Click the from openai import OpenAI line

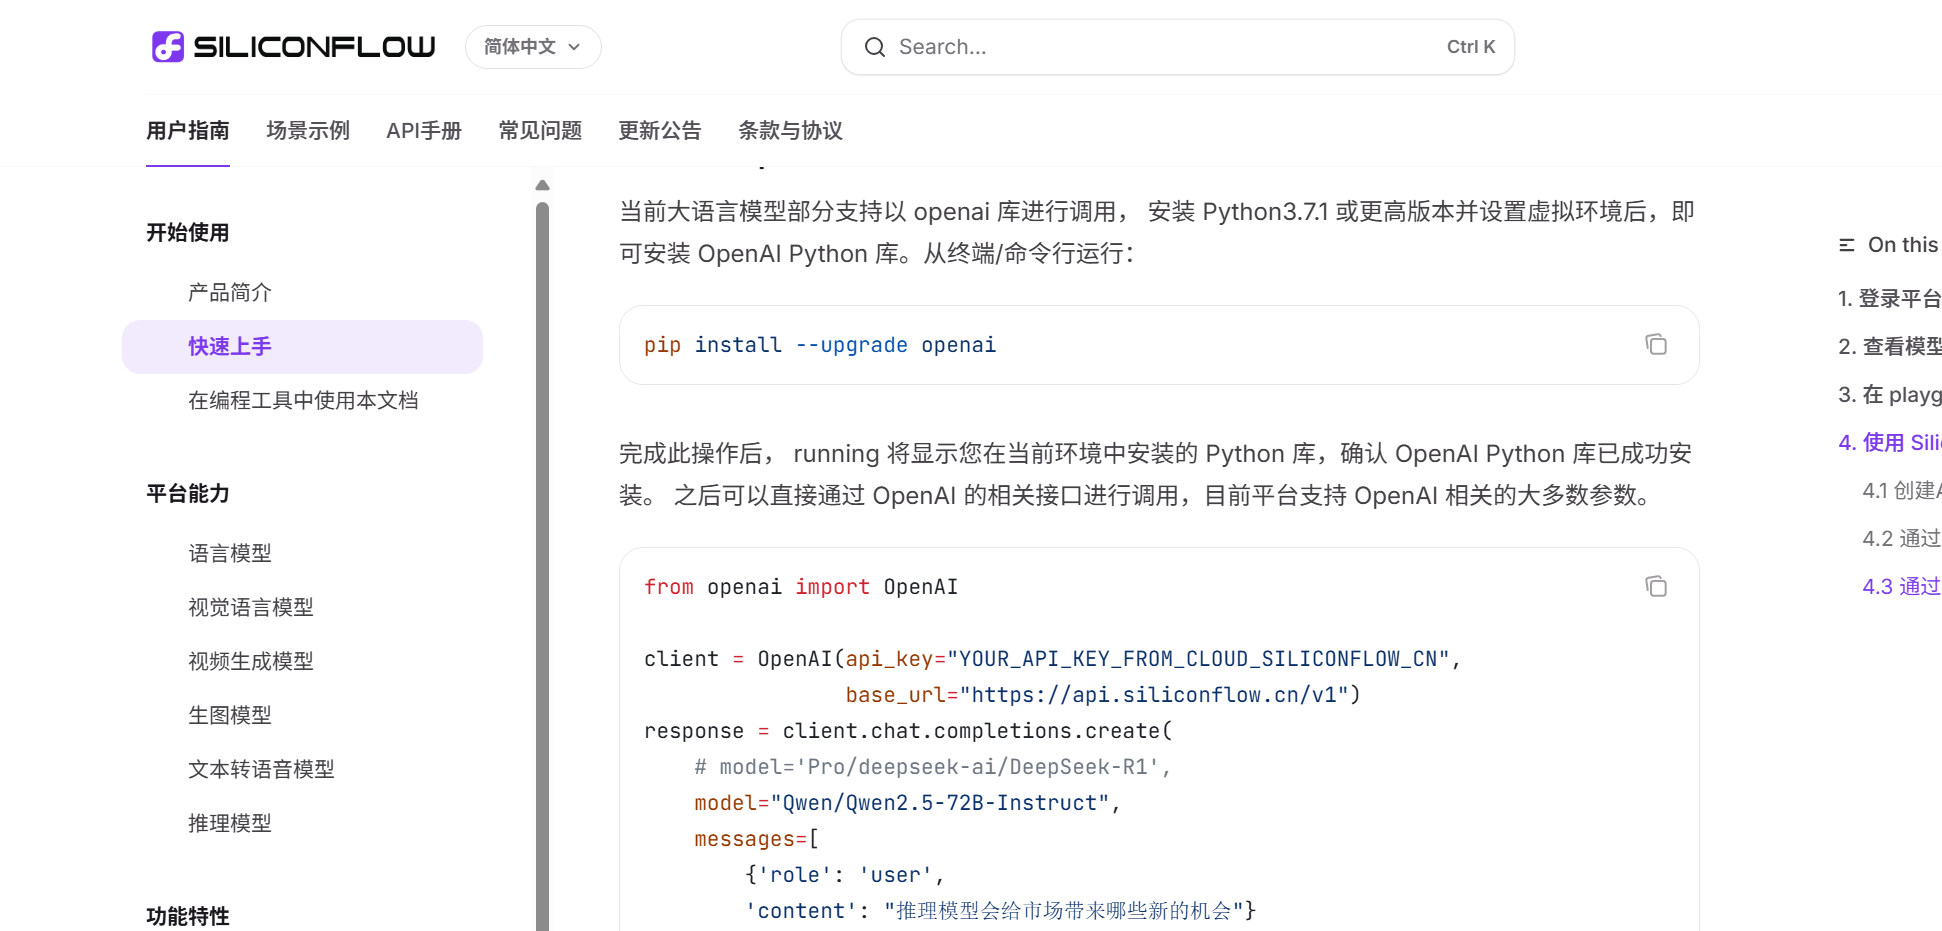coord(801,587)
